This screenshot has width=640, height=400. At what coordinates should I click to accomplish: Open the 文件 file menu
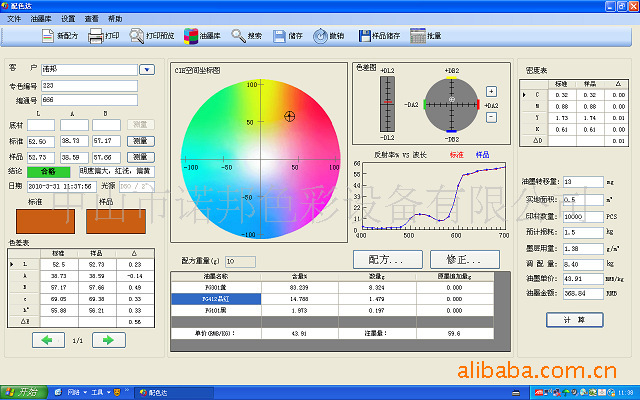[x=14, y=19]
